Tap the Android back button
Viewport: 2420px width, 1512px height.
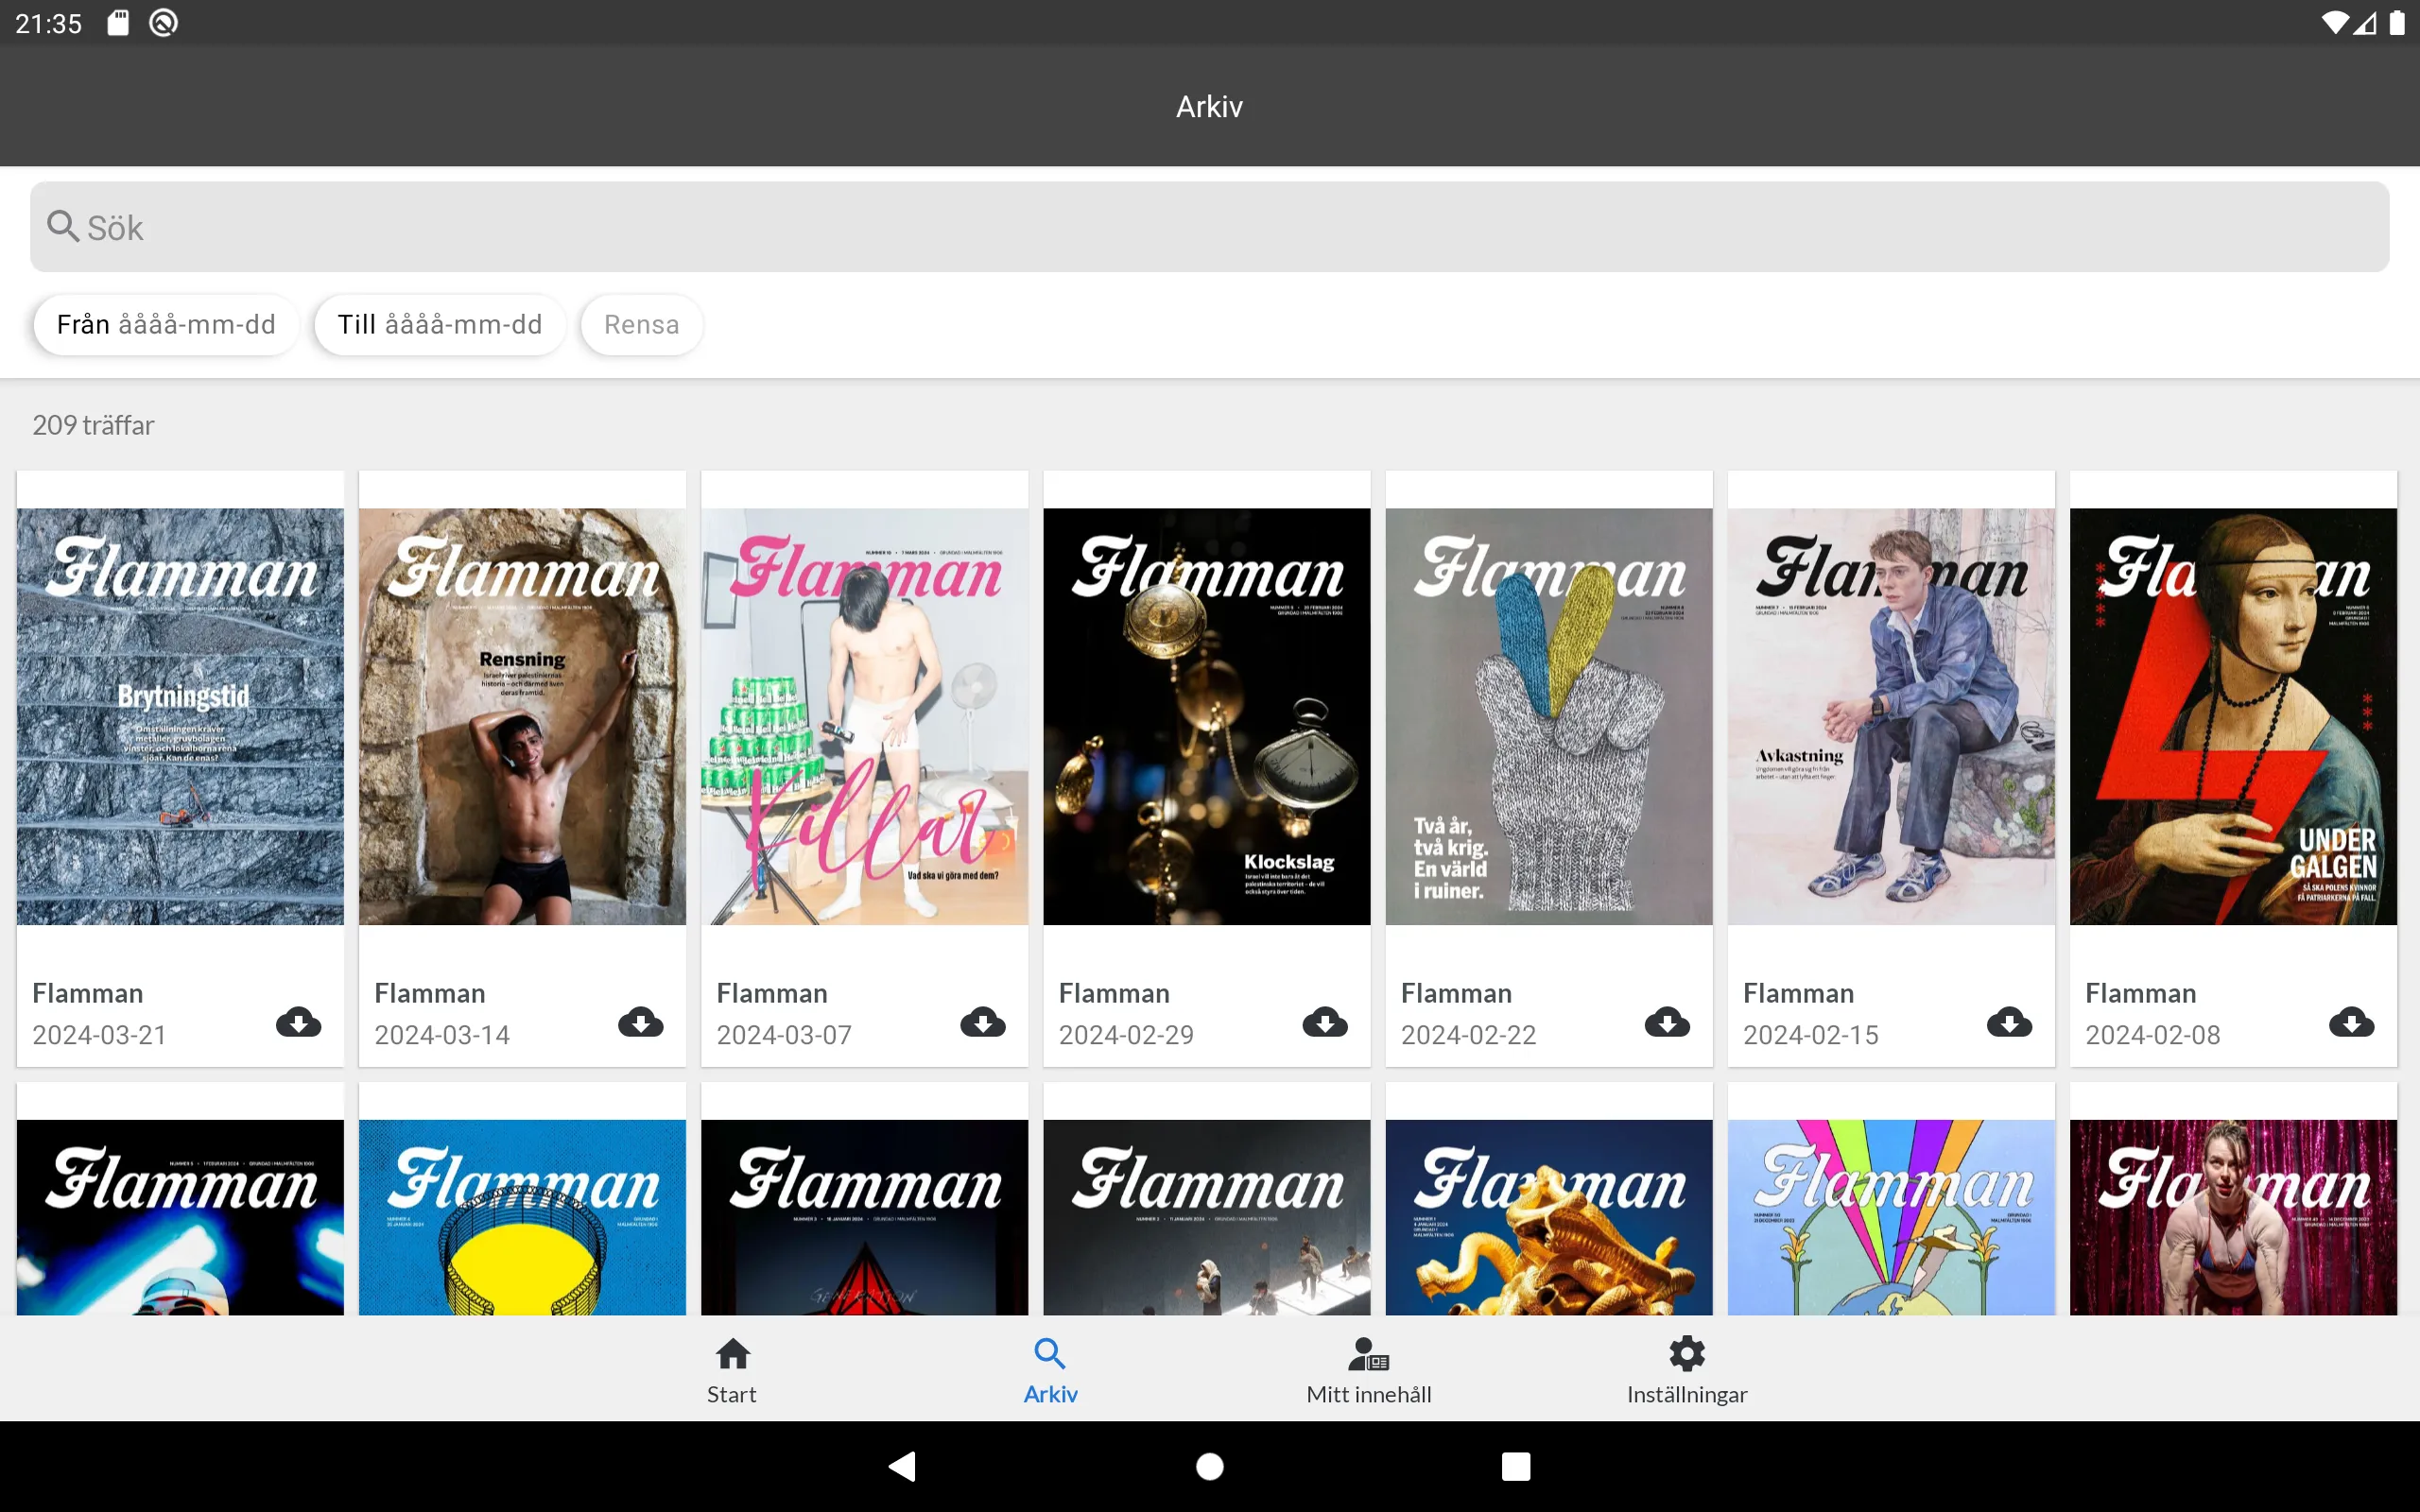click(902, 1466)
